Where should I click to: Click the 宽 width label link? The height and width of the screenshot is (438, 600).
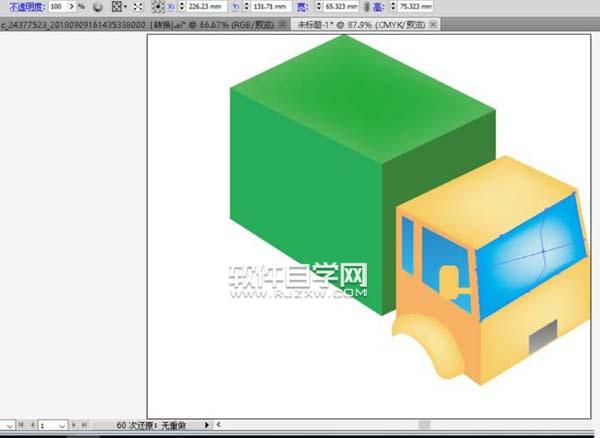click(x=303, y=6)
